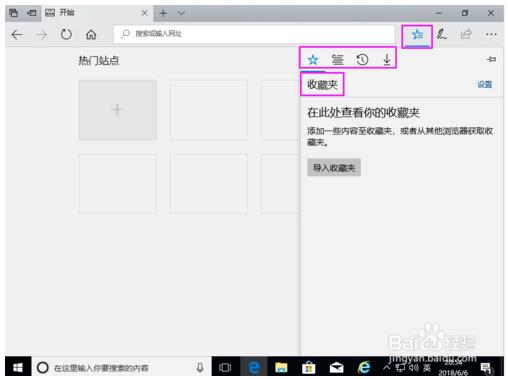Switch to the Reading list tab
508x379 pixels.
coord(337,60)
